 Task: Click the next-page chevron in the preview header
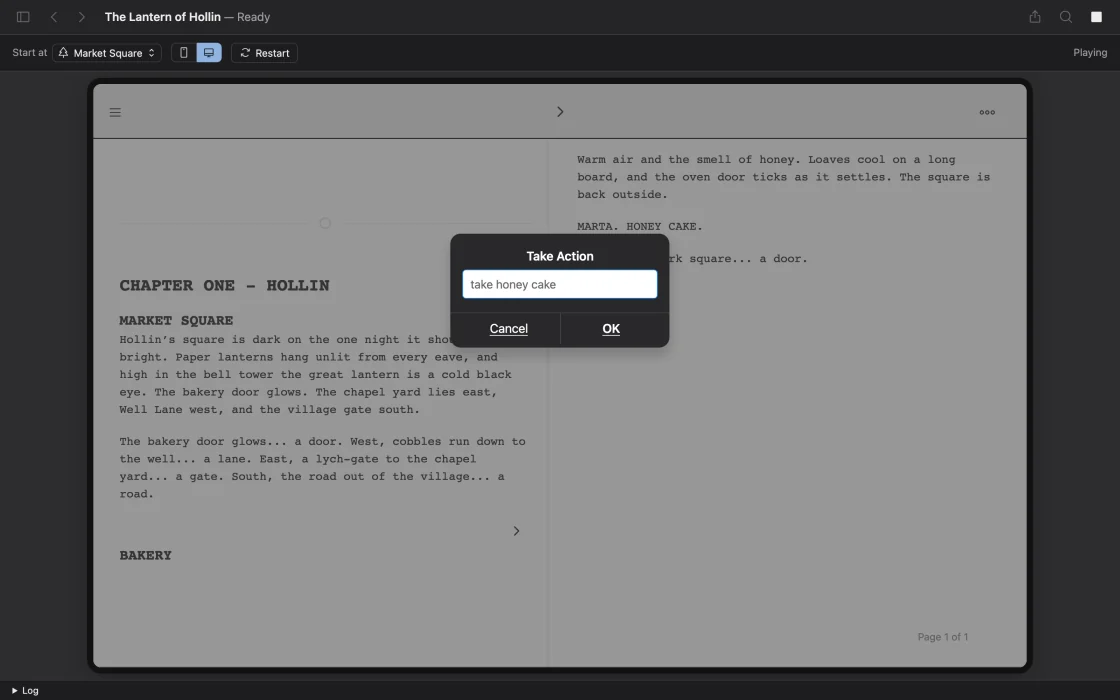coord(560,111)
